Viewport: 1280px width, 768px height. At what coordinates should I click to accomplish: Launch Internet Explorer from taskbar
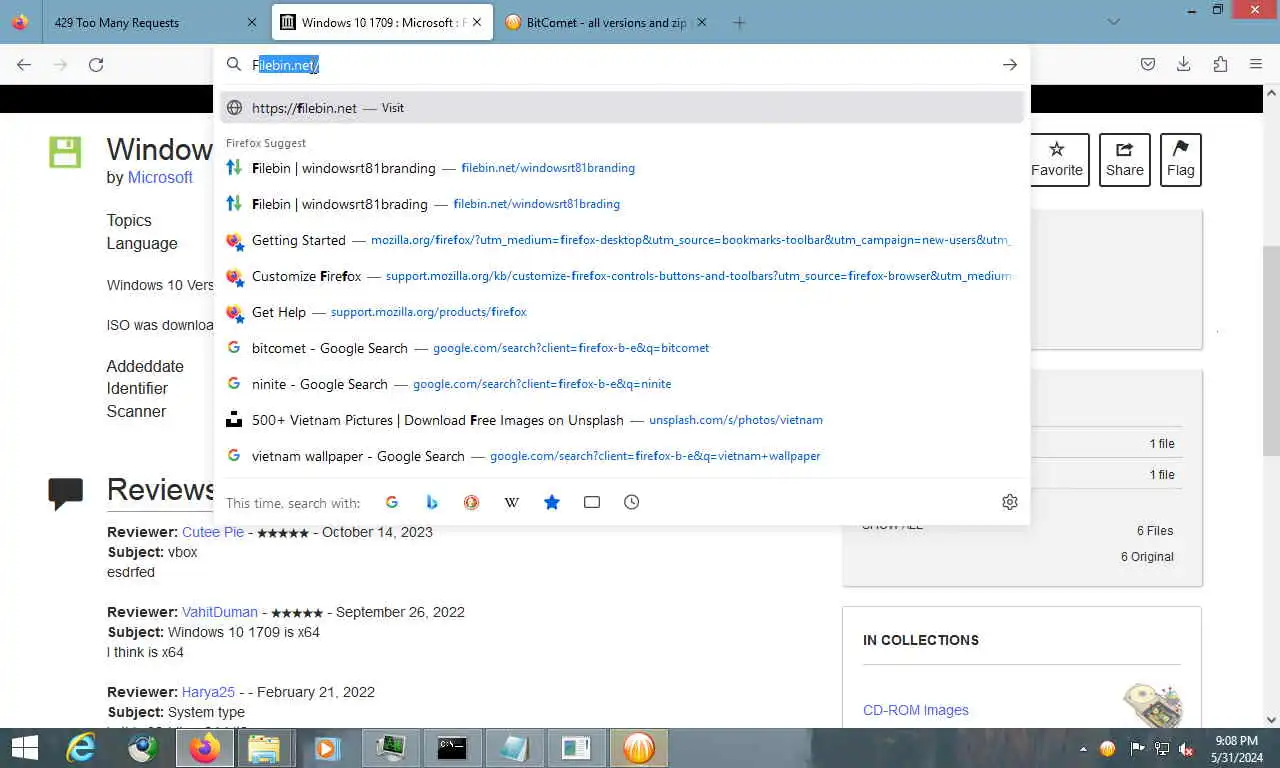[80, 748]
